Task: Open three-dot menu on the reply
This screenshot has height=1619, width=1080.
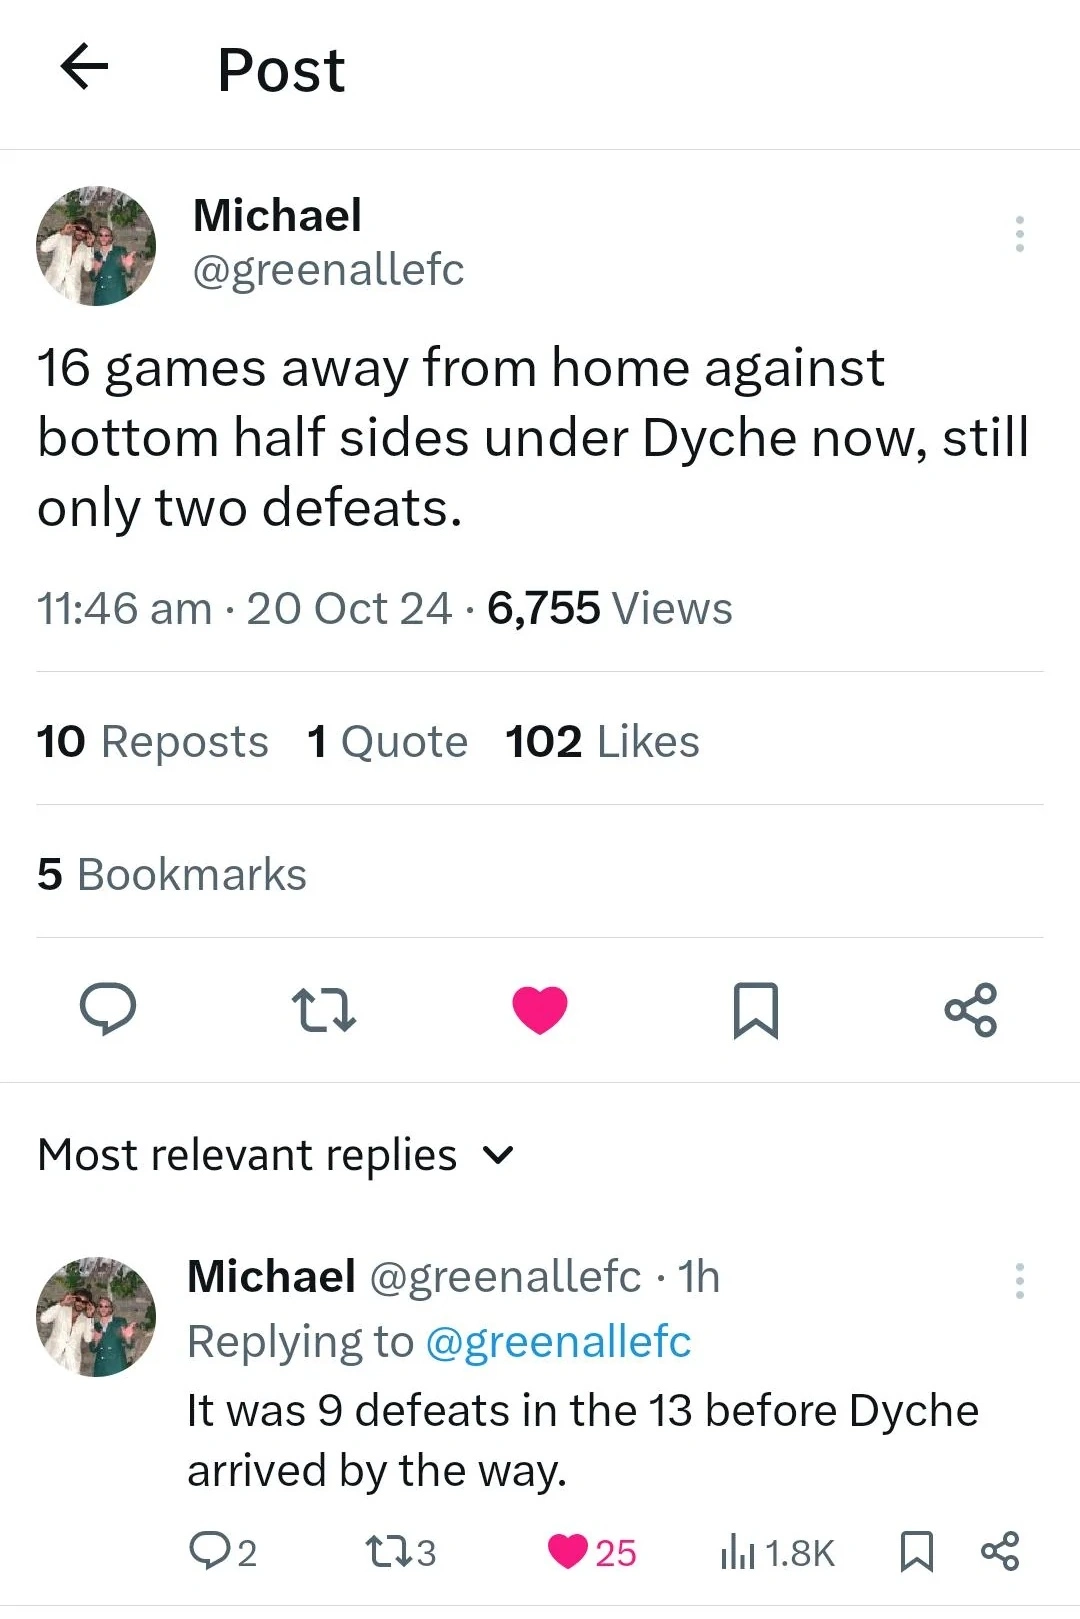Action: coord(1019,1281)
